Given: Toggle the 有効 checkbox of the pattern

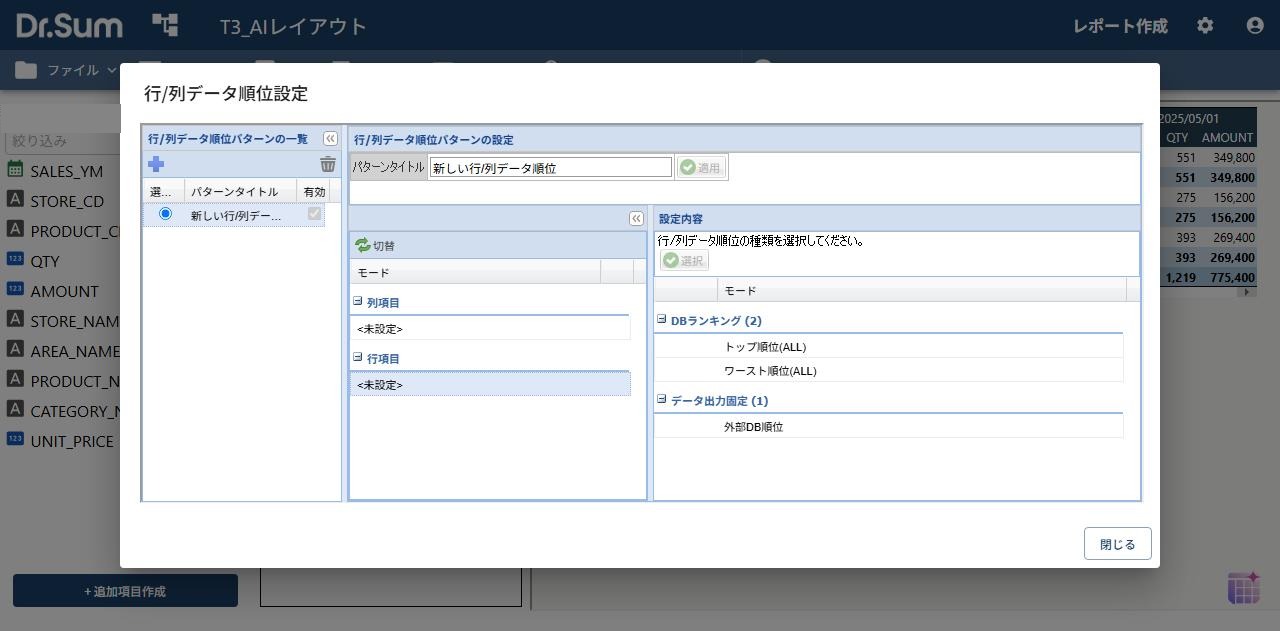Looking at the screenshot, I should pyautogui.click(x=314, y=214).
